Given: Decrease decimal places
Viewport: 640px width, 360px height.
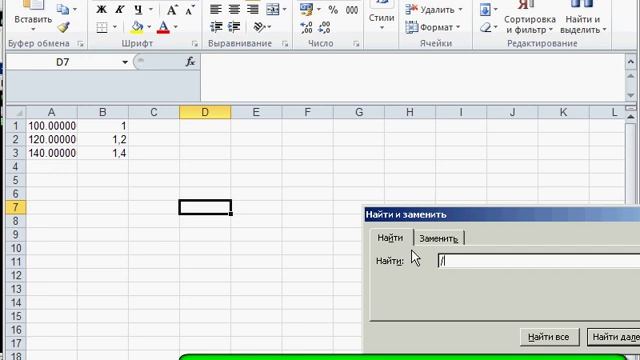Looking at the screenshot, I should pyautogui.click(x=324, y=27).
